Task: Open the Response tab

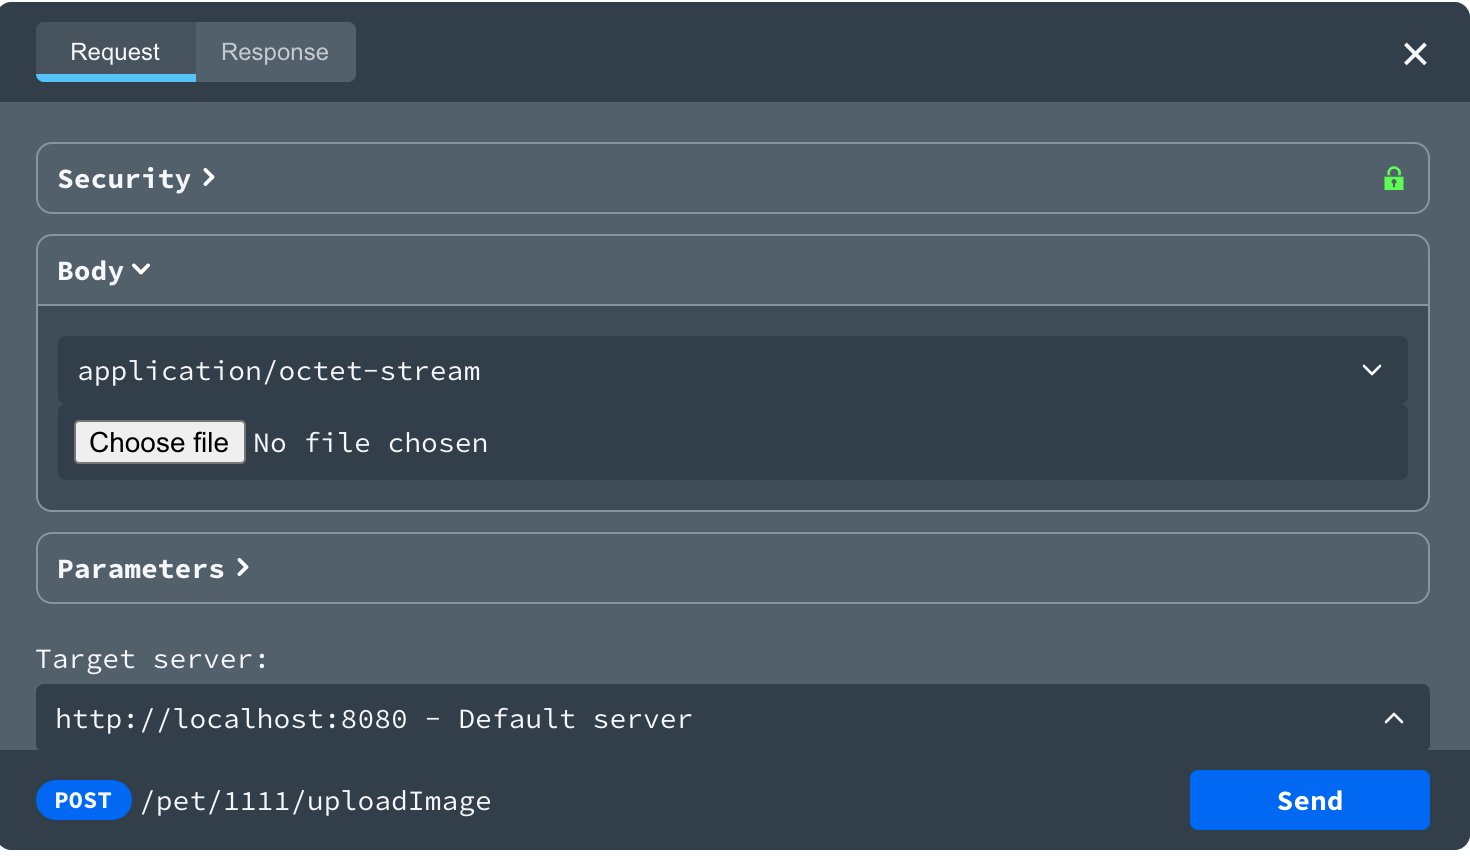Action: click(275, 52)
